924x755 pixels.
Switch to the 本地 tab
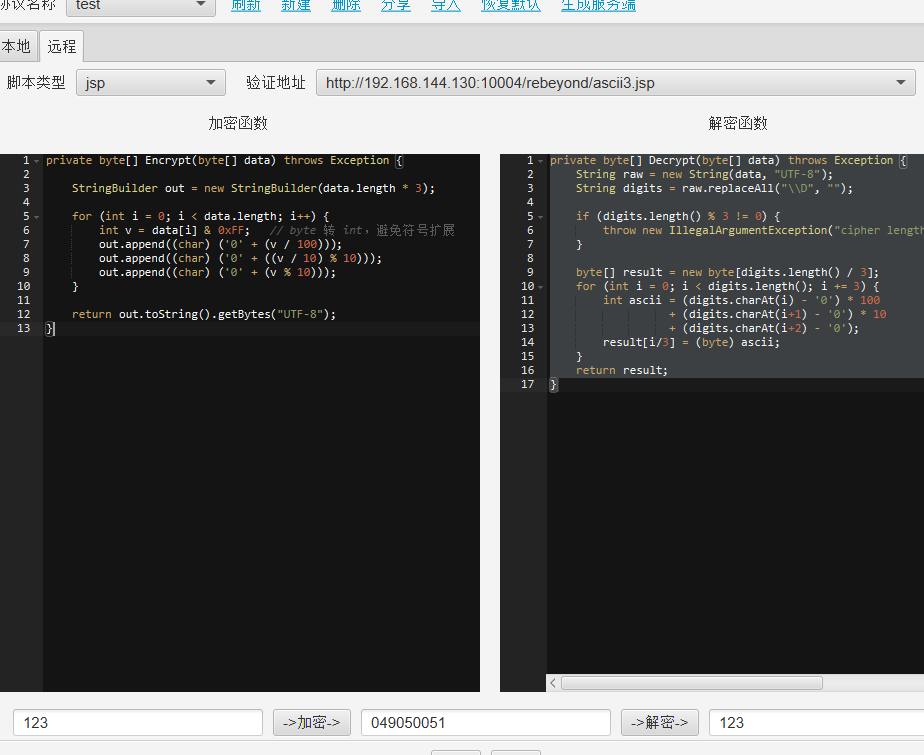coord(16,46)
